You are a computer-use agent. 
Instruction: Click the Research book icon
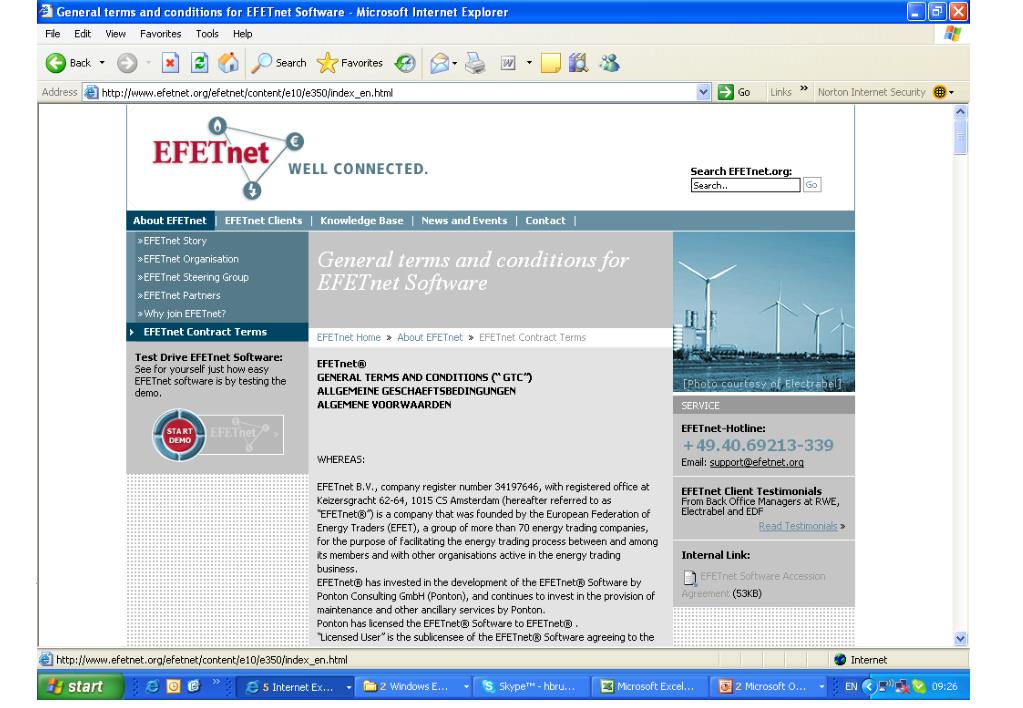click(x=579, y=63)
